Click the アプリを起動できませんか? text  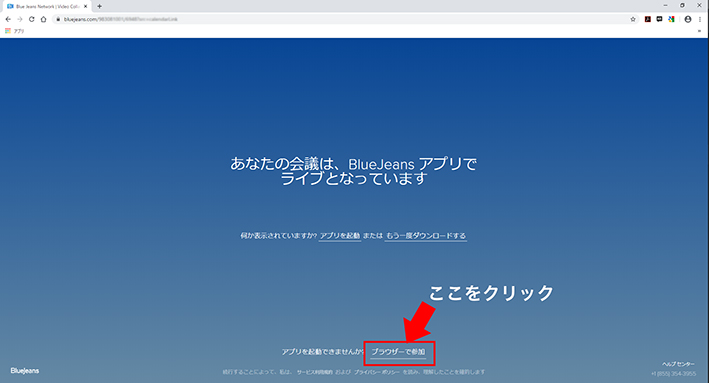coord(322,351)
